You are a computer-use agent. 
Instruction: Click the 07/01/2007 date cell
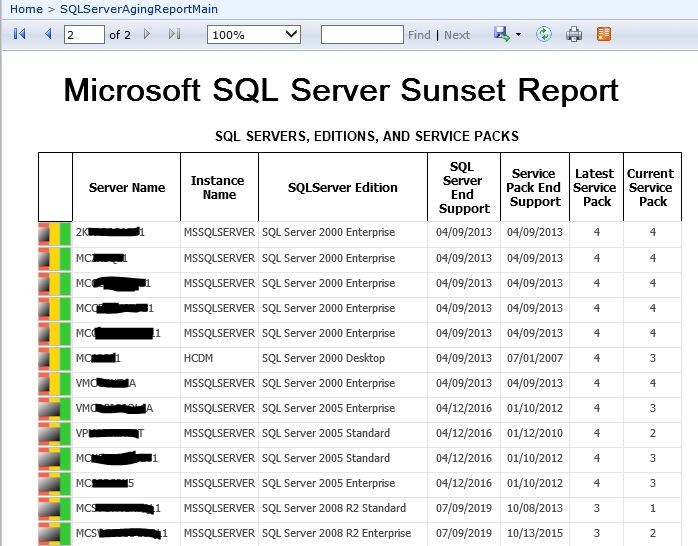click(535, 358)
